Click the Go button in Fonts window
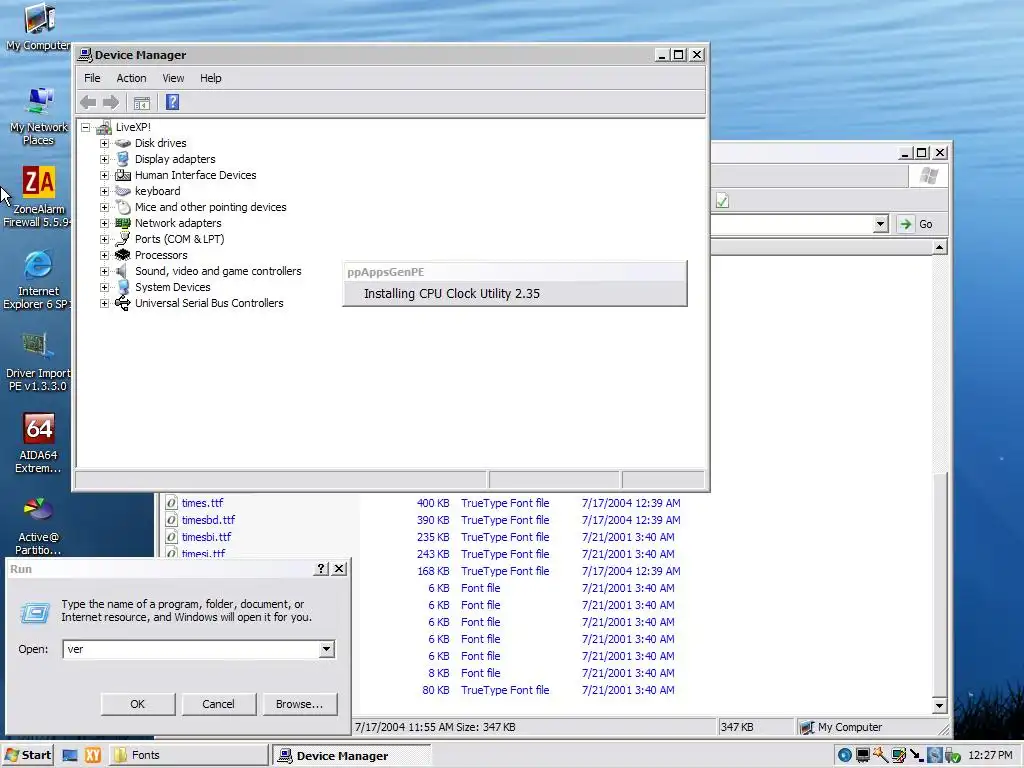This screenshot has width=1024, height=768. [916, 224]
